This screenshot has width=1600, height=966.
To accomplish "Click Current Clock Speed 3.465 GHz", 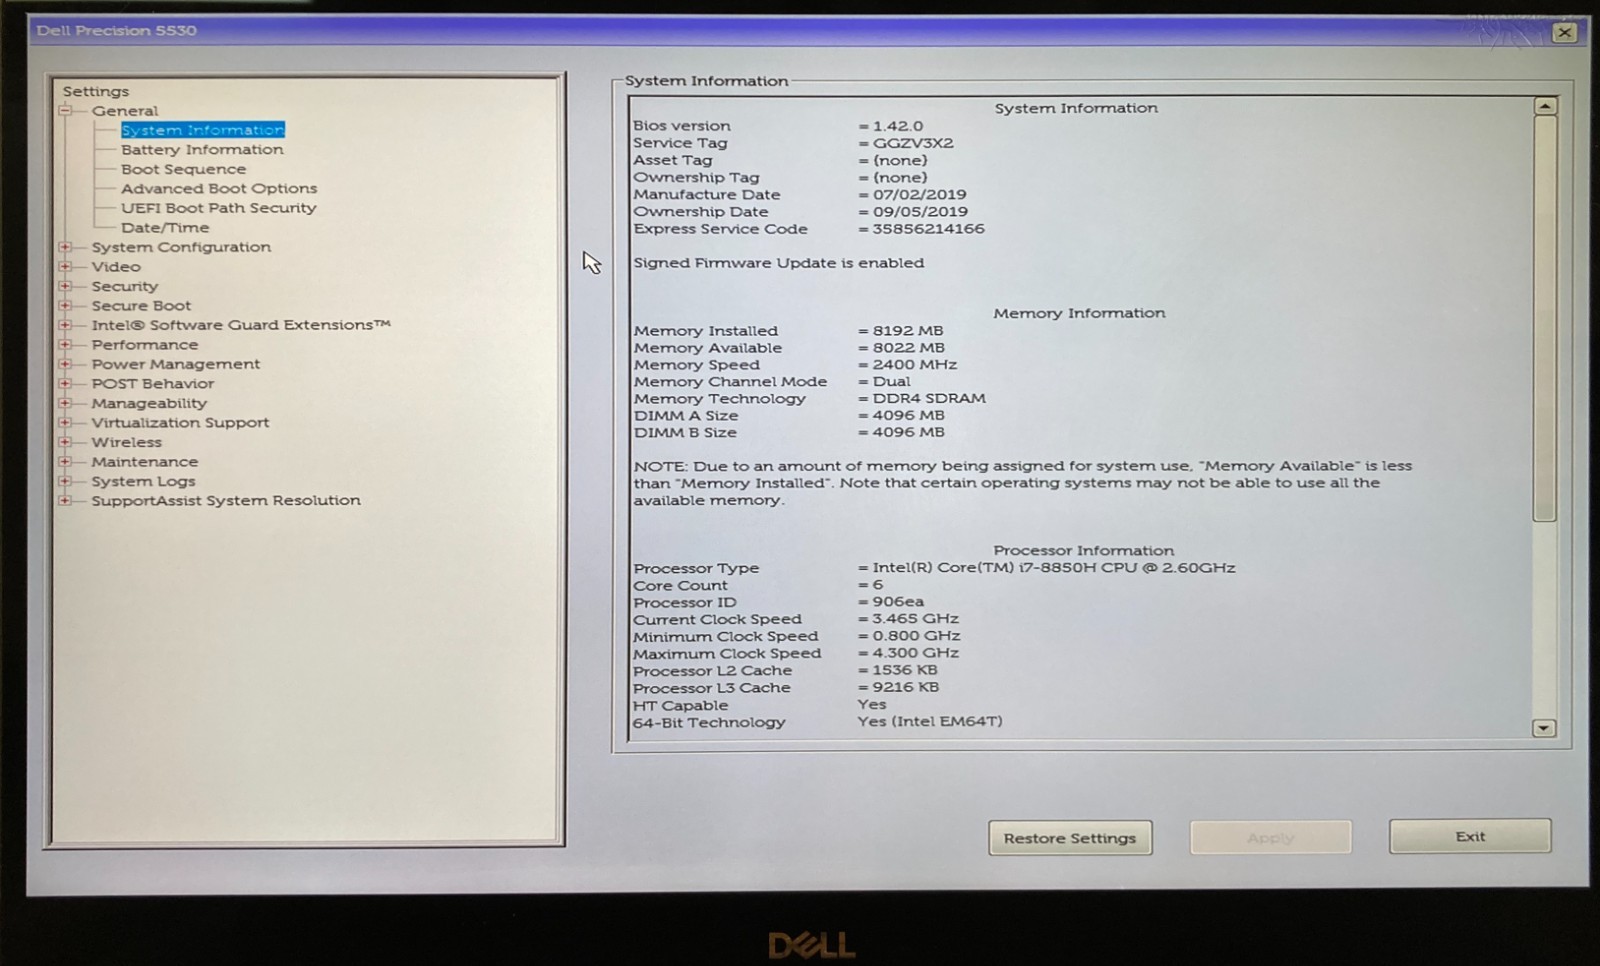I will tap(915, 619).
